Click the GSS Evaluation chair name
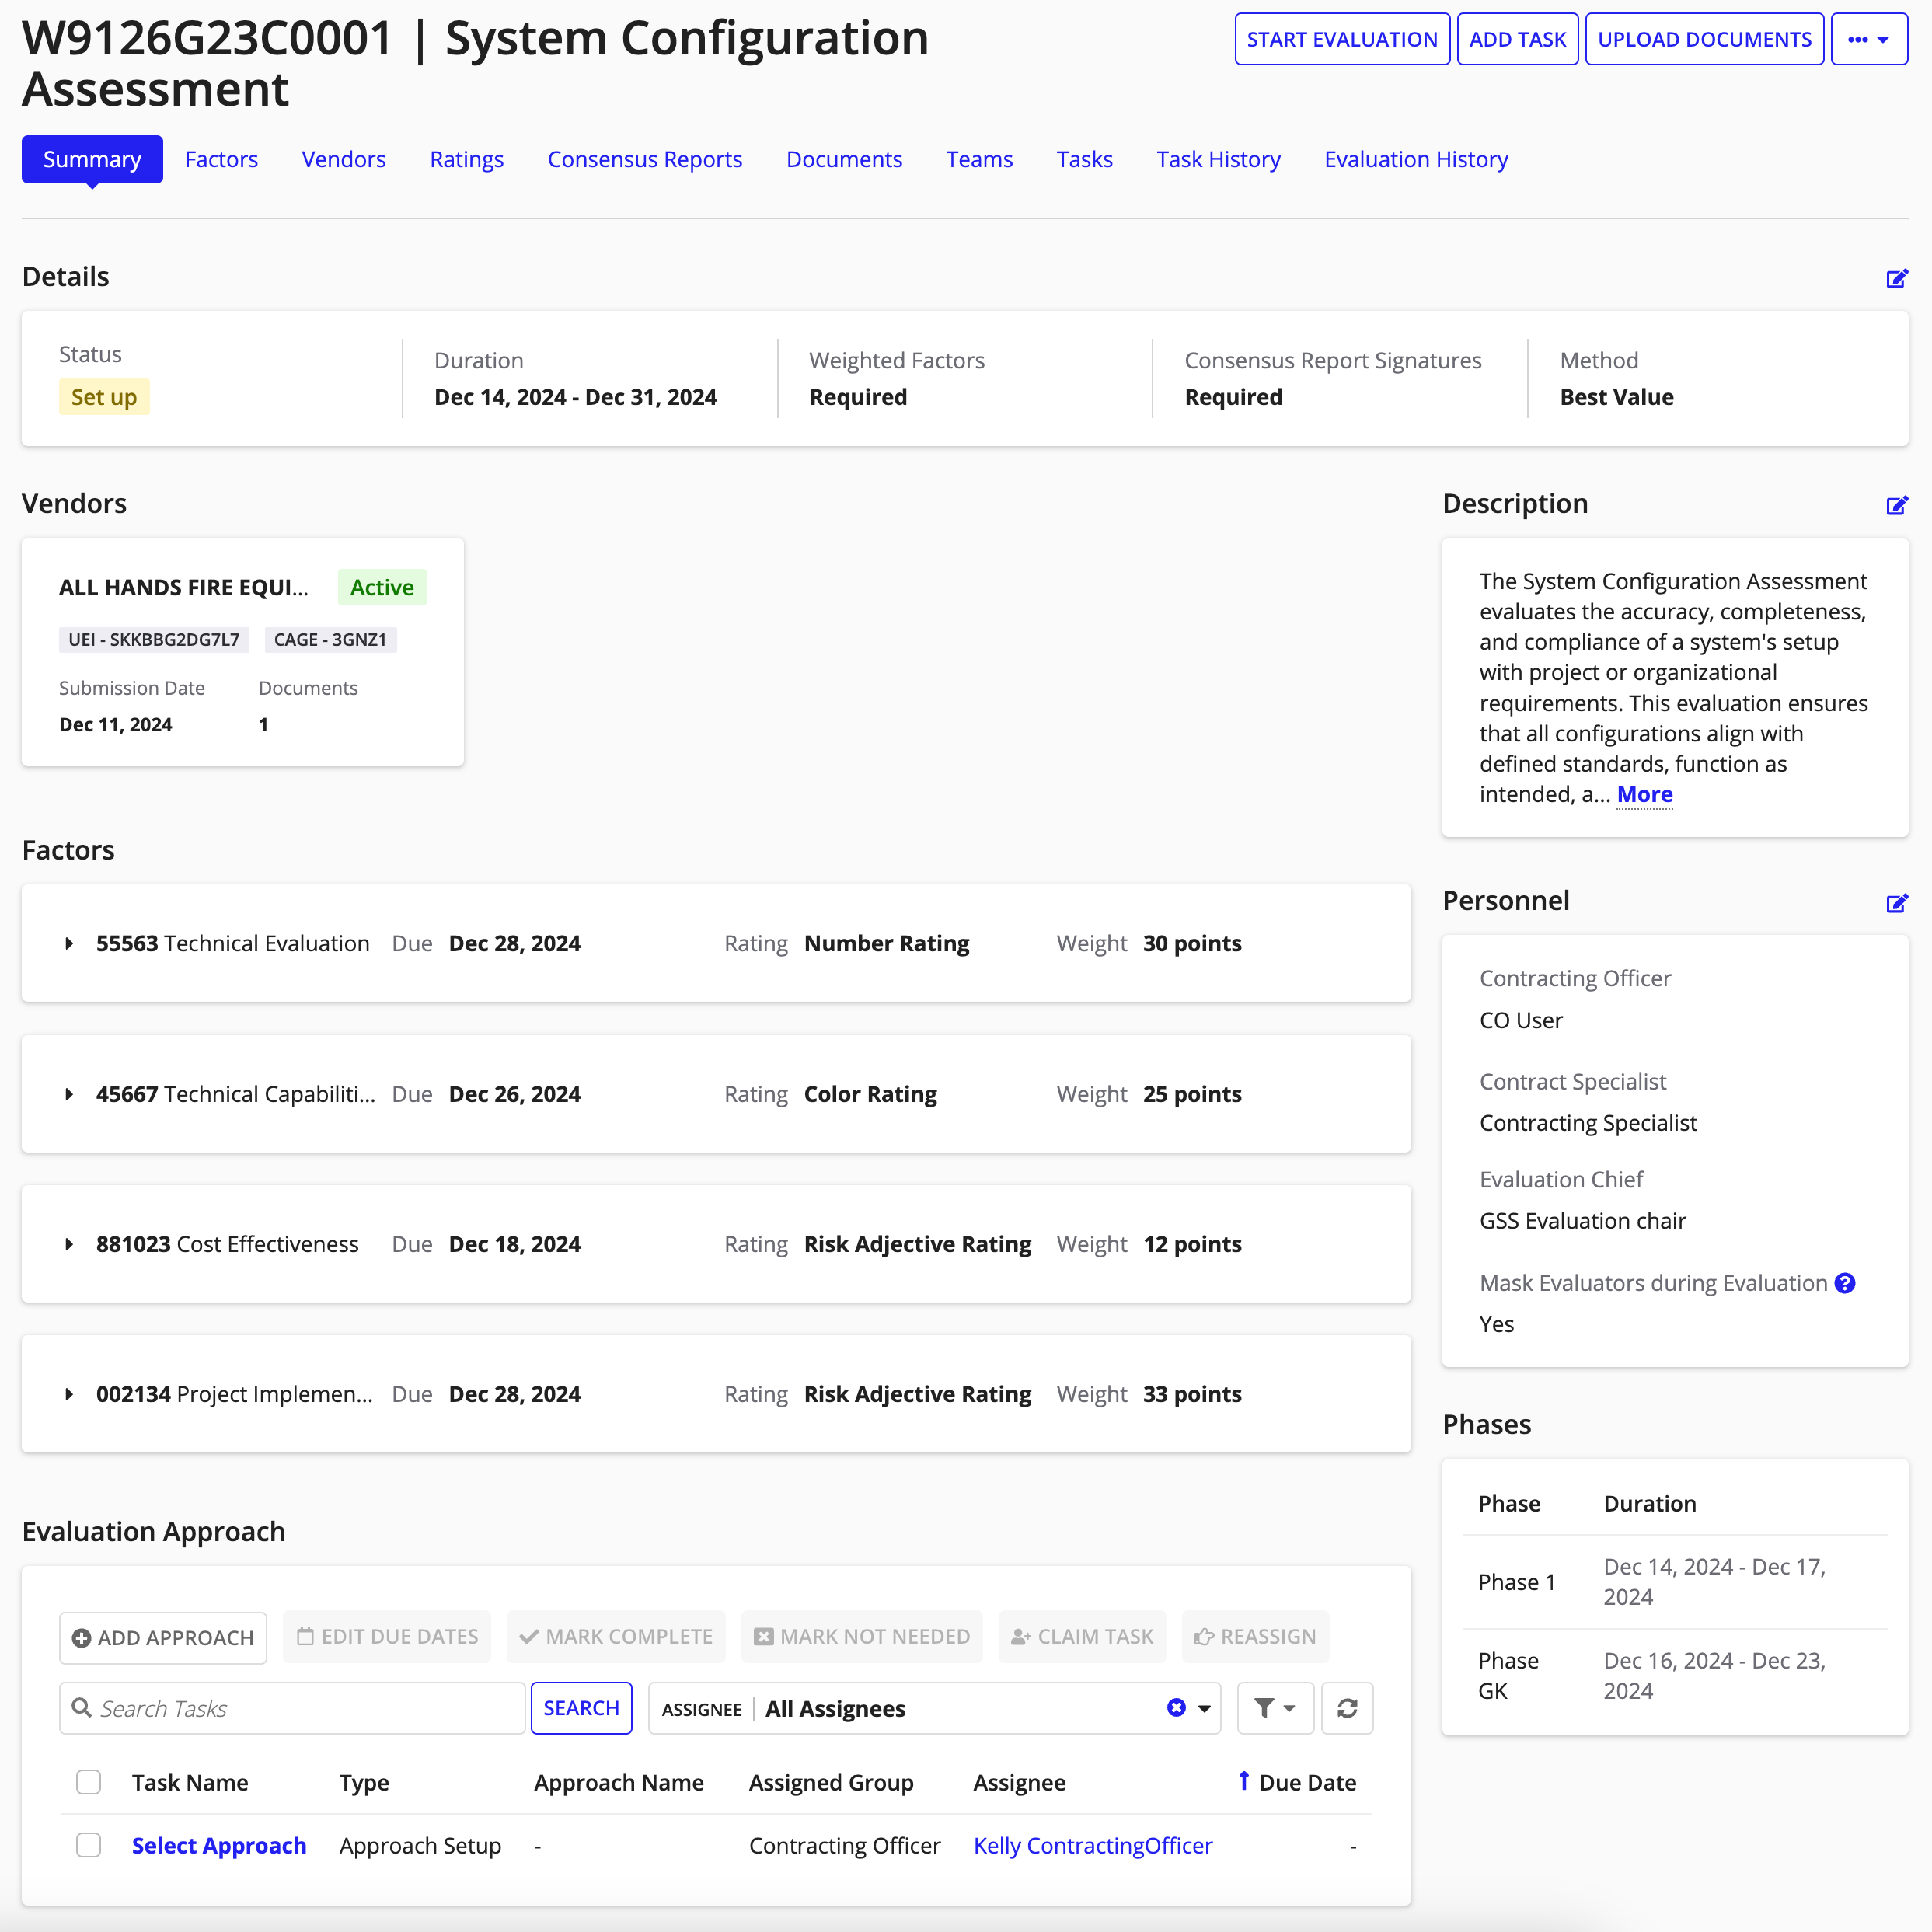The width and height of the screenshot is (1932, 1932). (1583, 1221)
